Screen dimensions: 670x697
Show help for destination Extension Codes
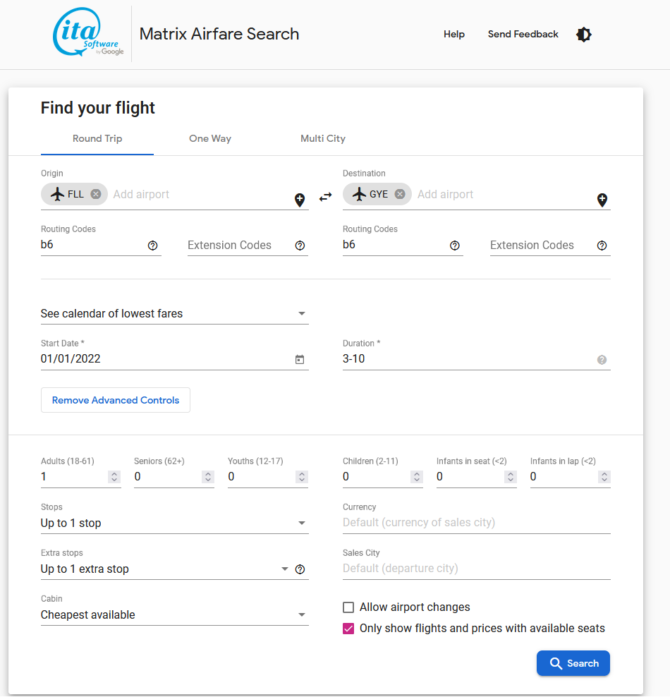602,245
